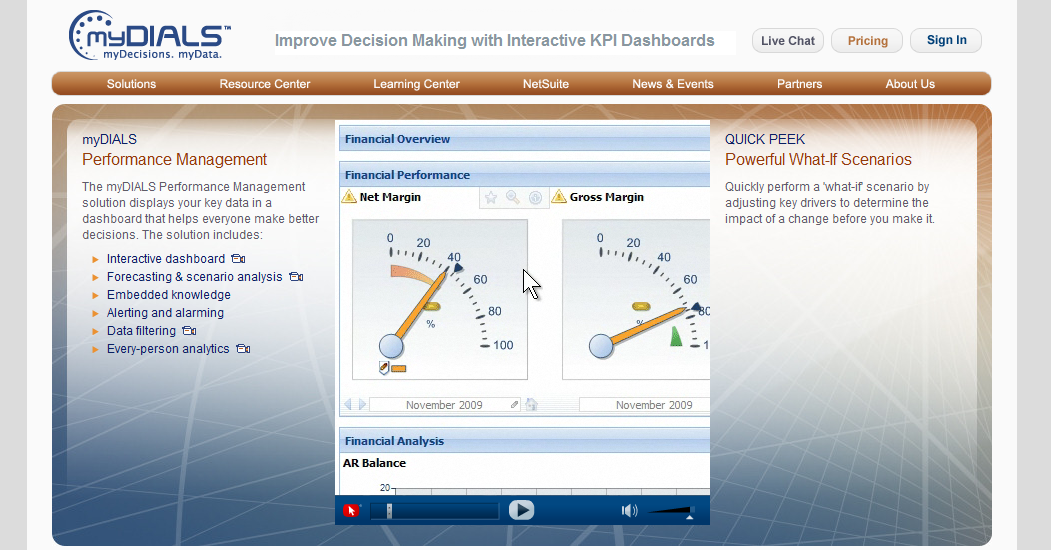Play video icon beside Interactive dashboard

(238, 259)
